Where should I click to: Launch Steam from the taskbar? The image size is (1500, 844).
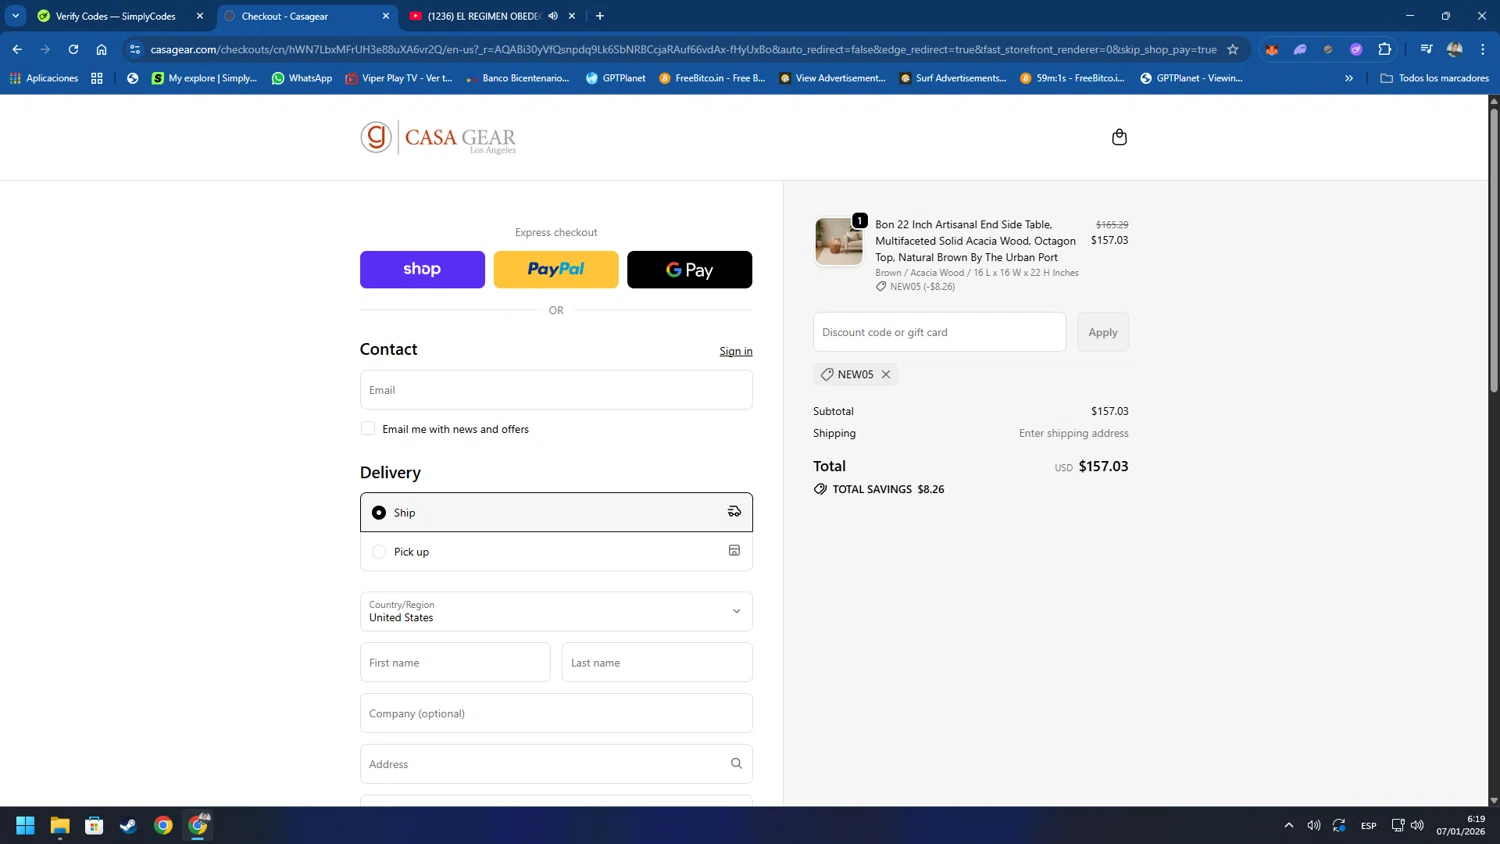pyautogui.click(x=129, y=825)
